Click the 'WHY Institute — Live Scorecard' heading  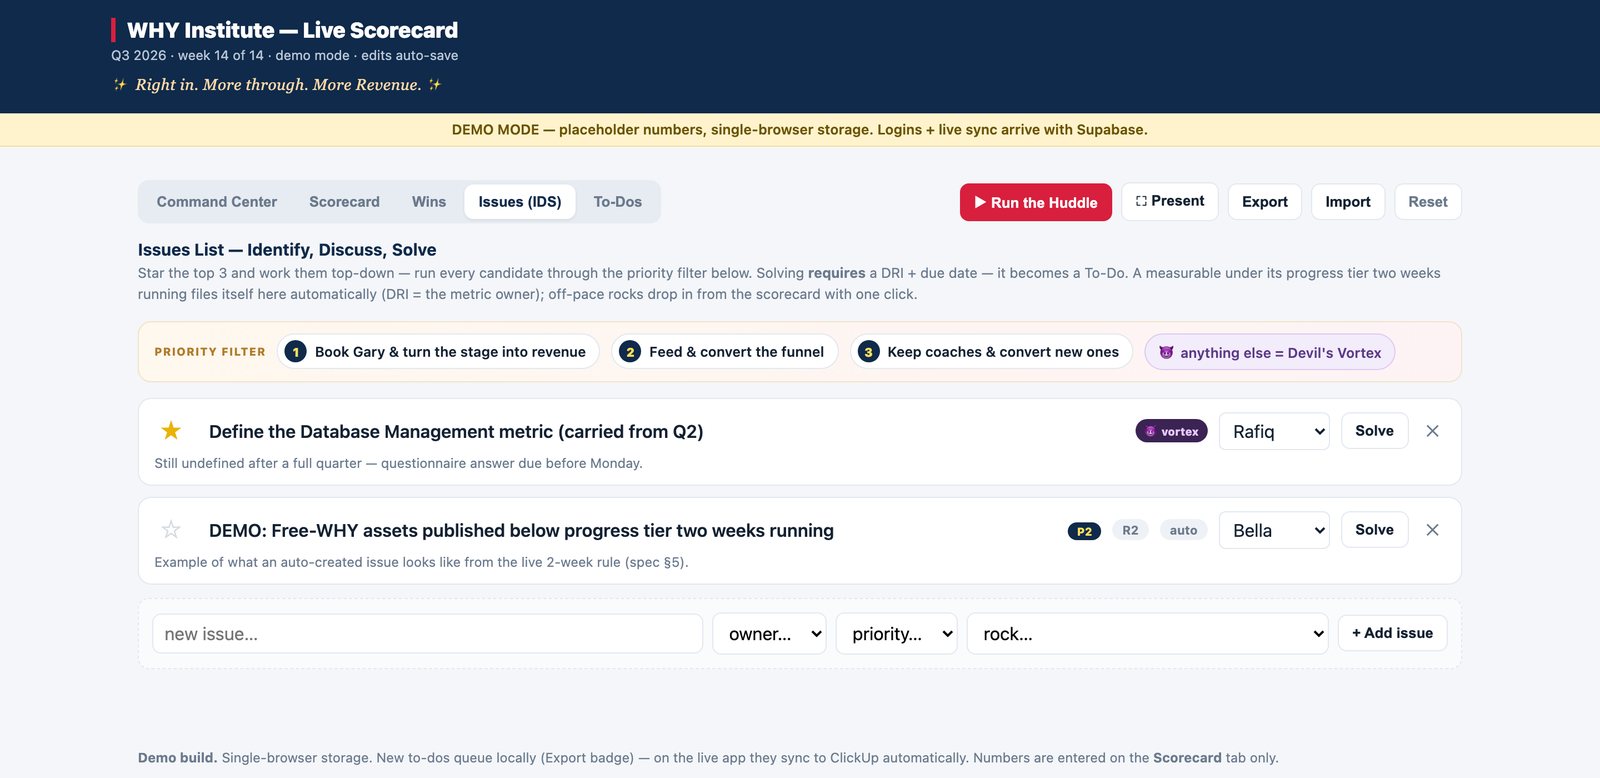tap(292, 30)
